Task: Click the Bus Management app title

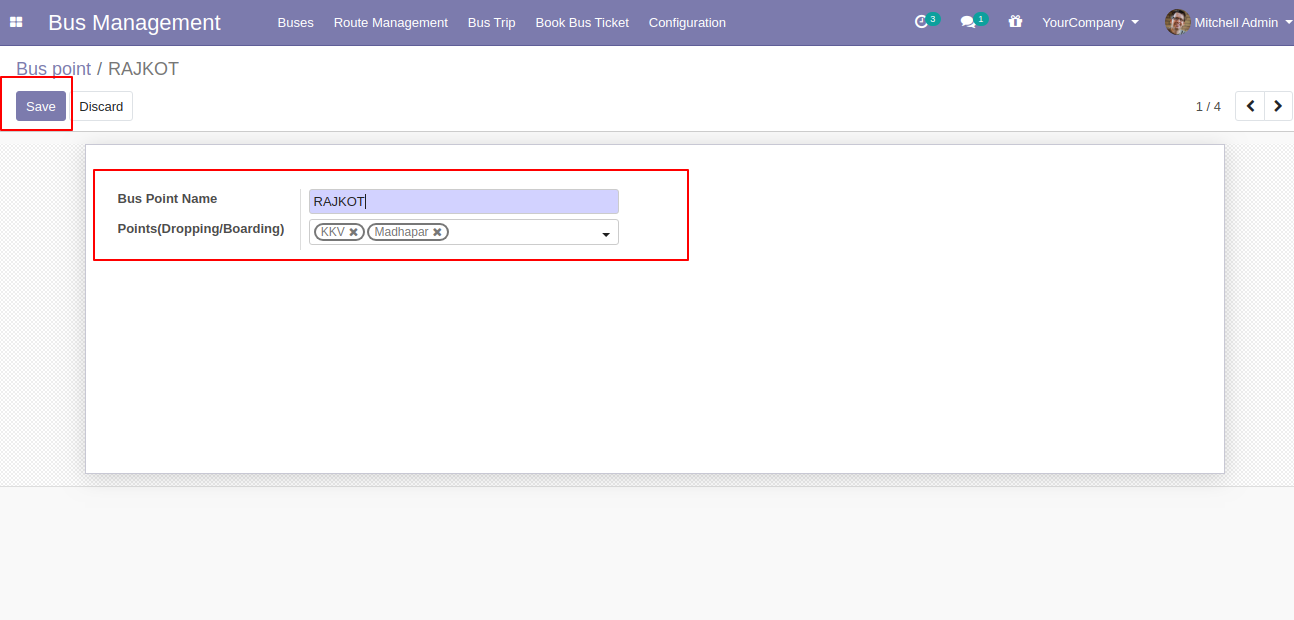Action: [x=134, y=22]
